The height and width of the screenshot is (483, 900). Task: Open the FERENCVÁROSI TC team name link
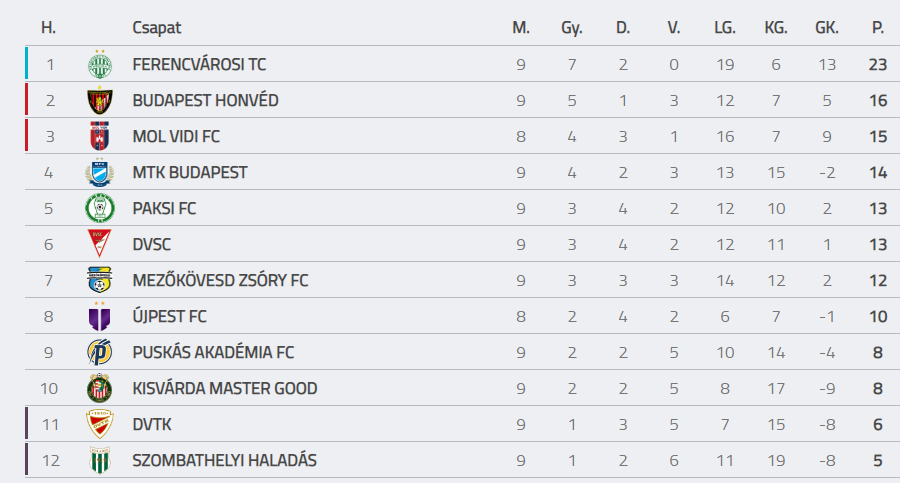199,64
